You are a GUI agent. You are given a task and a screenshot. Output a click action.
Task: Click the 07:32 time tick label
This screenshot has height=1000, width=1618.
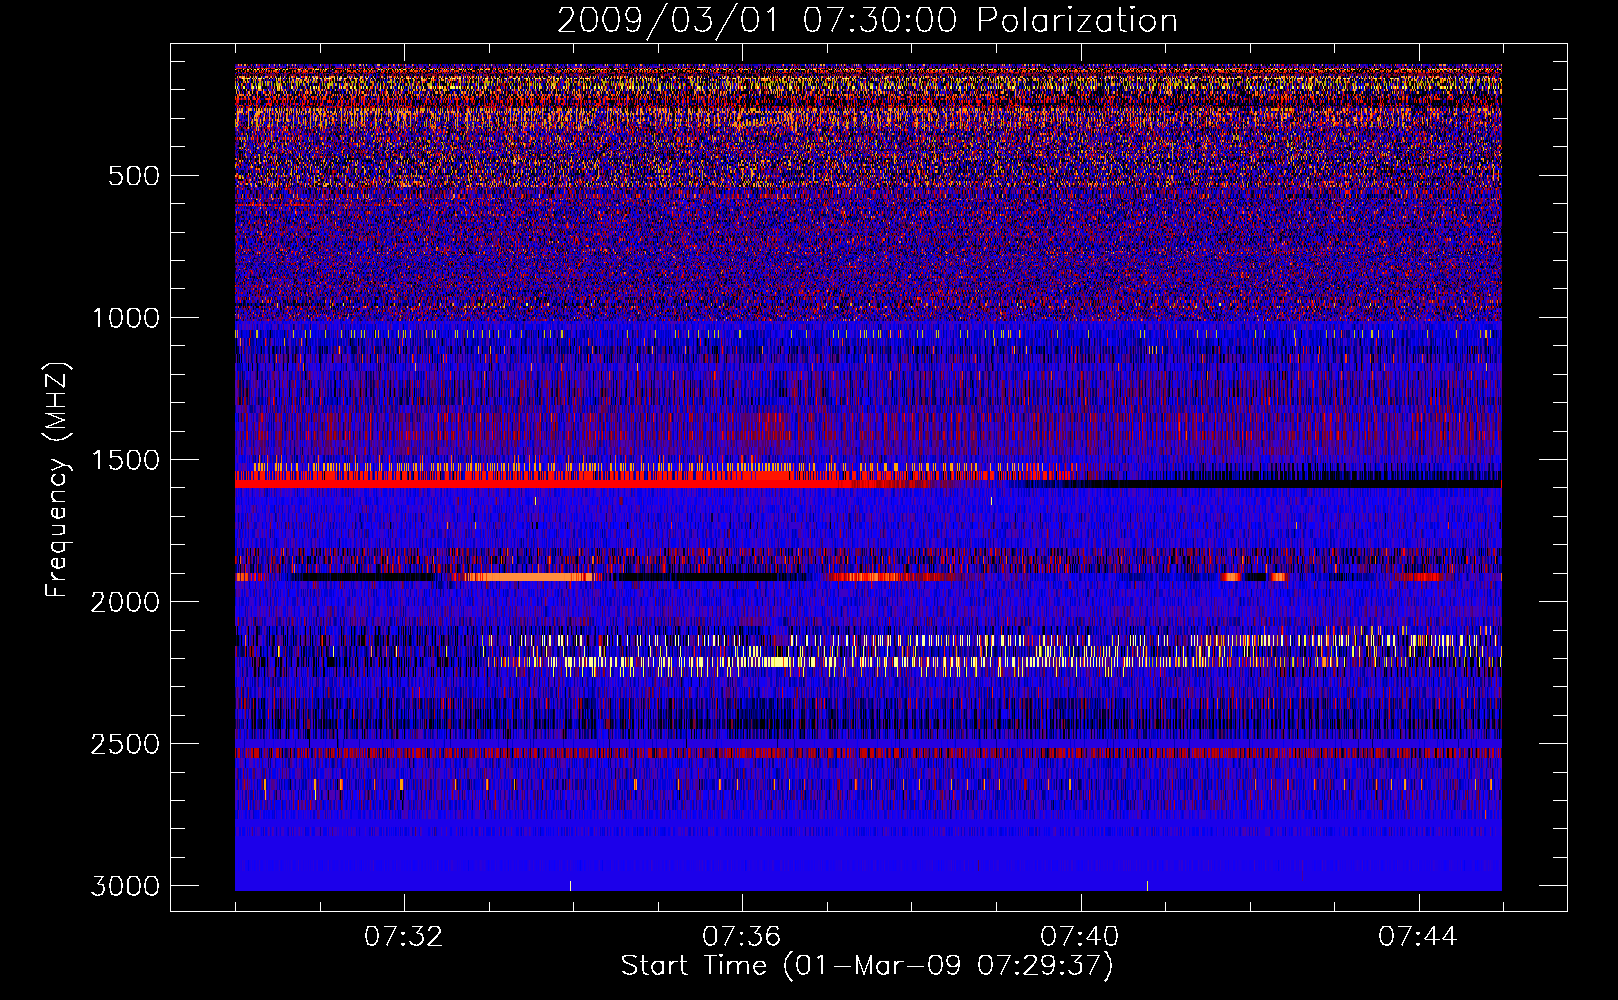point(404,937)
